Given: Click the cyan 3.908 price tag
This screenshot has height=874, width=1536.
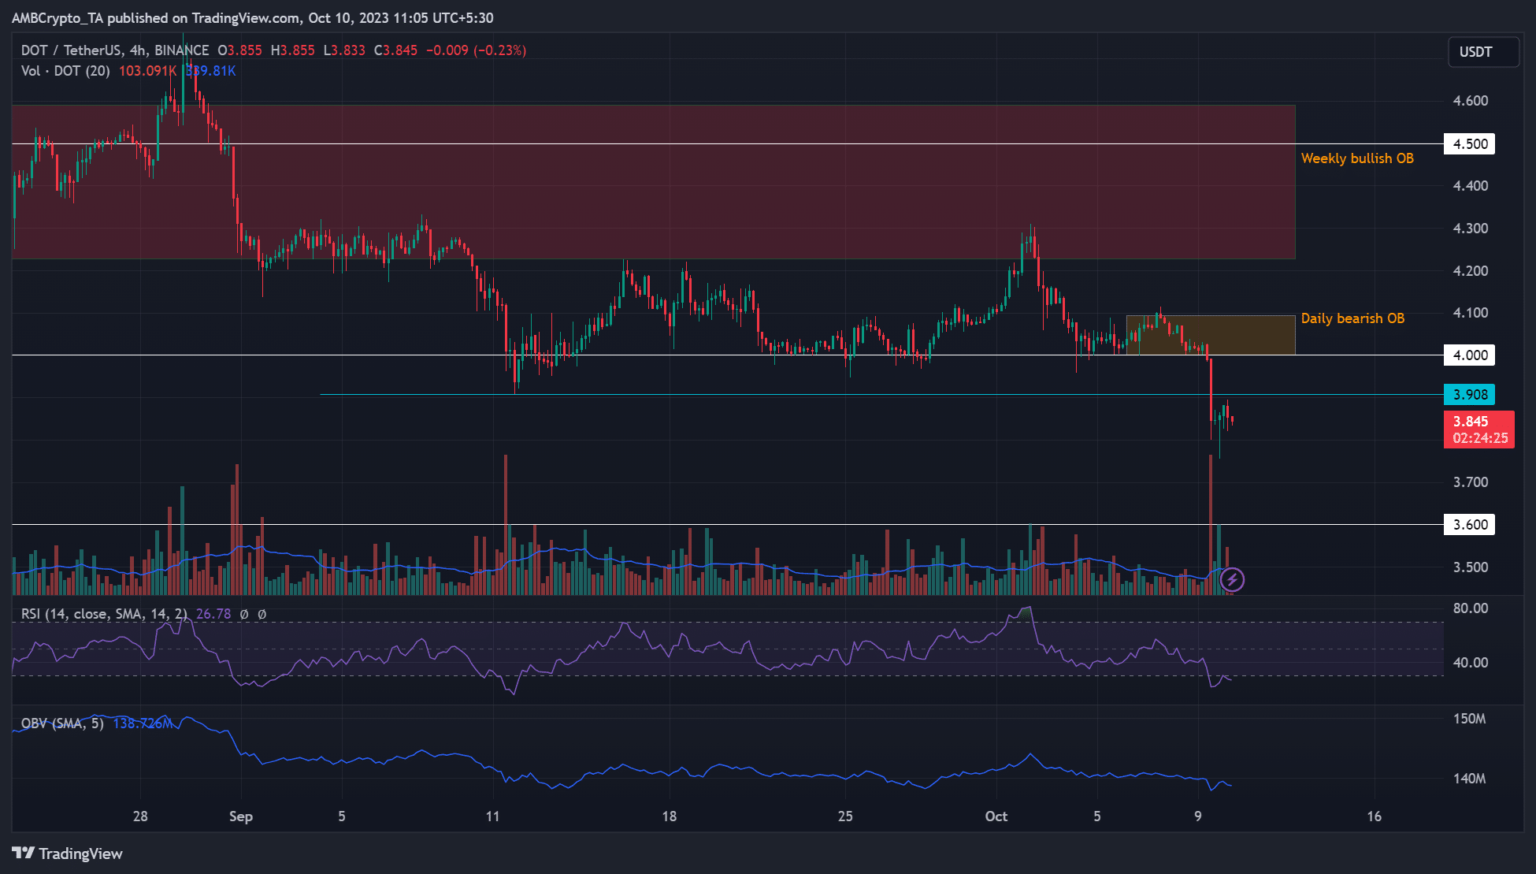Looking at the screenshot, I should click(1469, 395).
